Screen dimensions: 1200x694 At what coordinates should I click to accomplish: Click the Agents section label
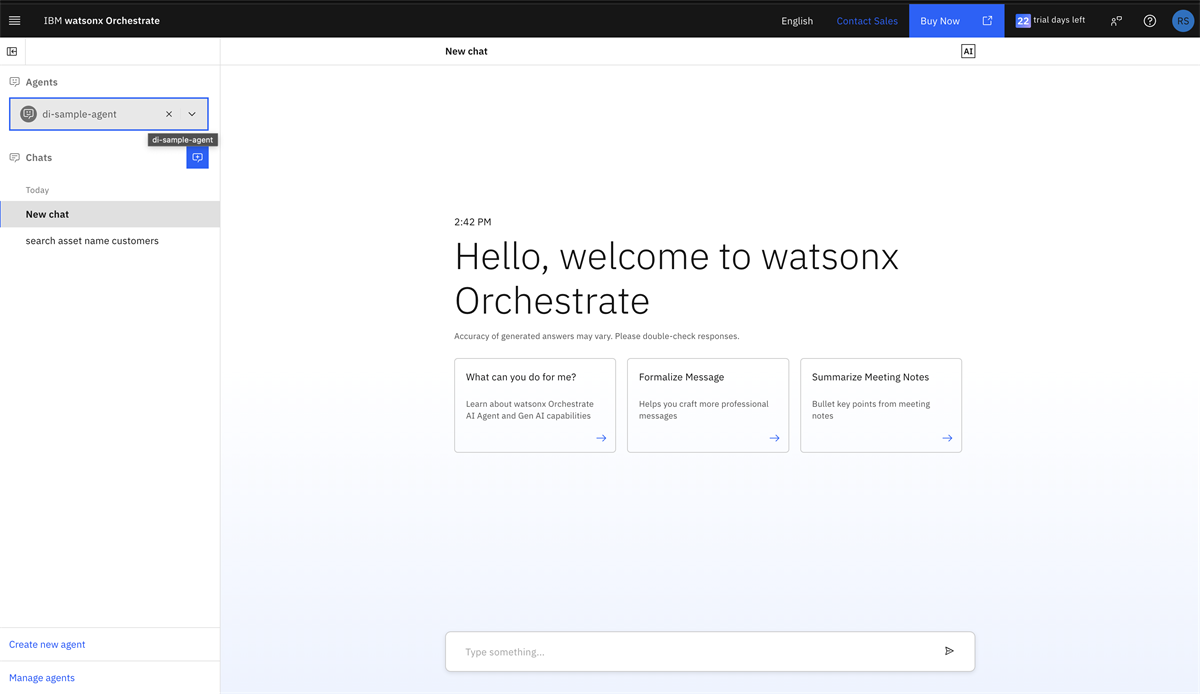coord(42,82)
